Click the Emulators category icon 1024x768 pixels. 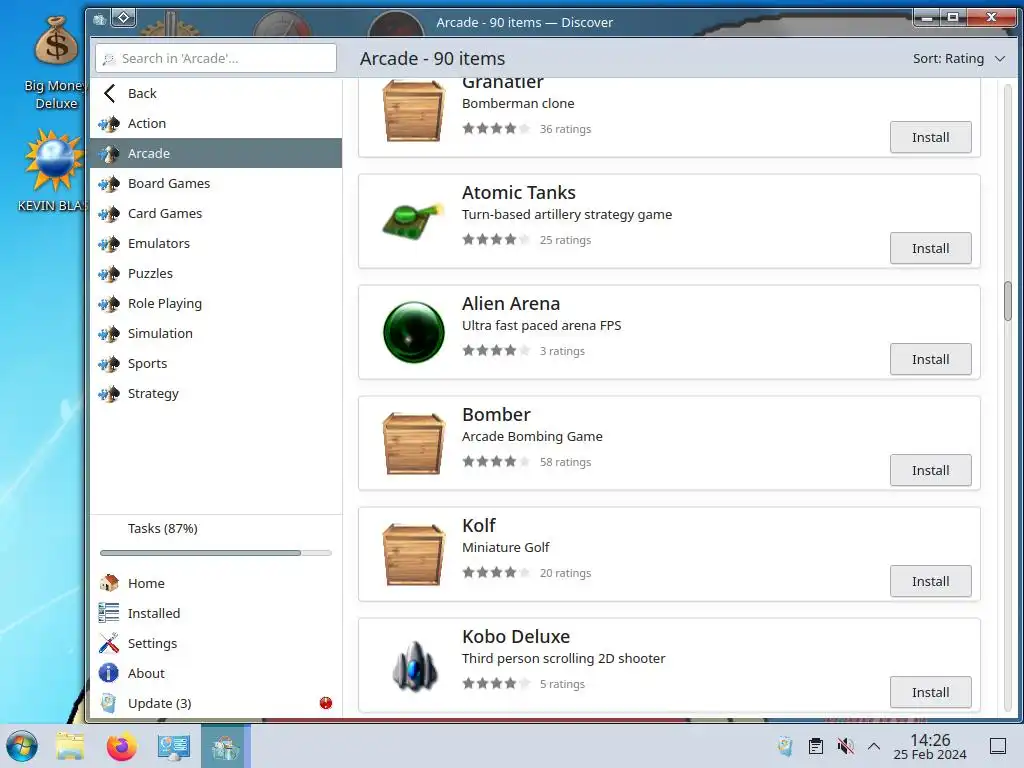coord(109,244)
